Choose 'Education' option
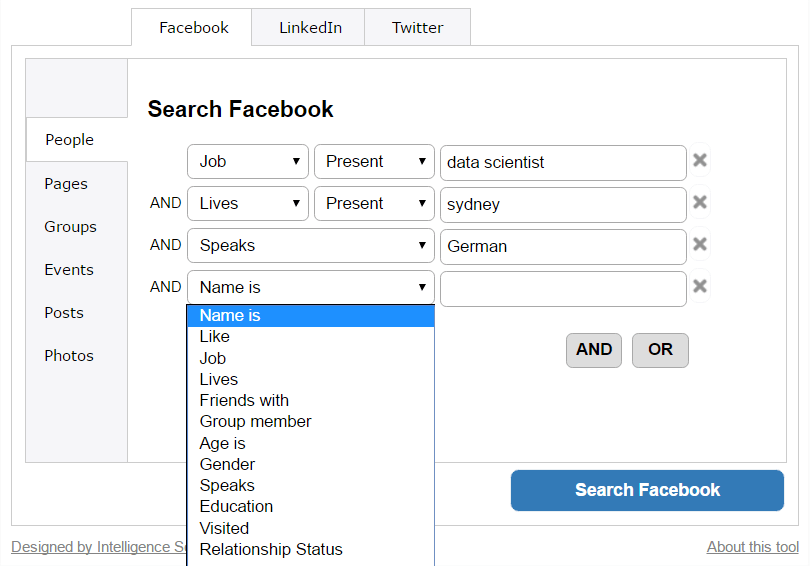Screen dimensions: 810x566 [x=310, y=507]
